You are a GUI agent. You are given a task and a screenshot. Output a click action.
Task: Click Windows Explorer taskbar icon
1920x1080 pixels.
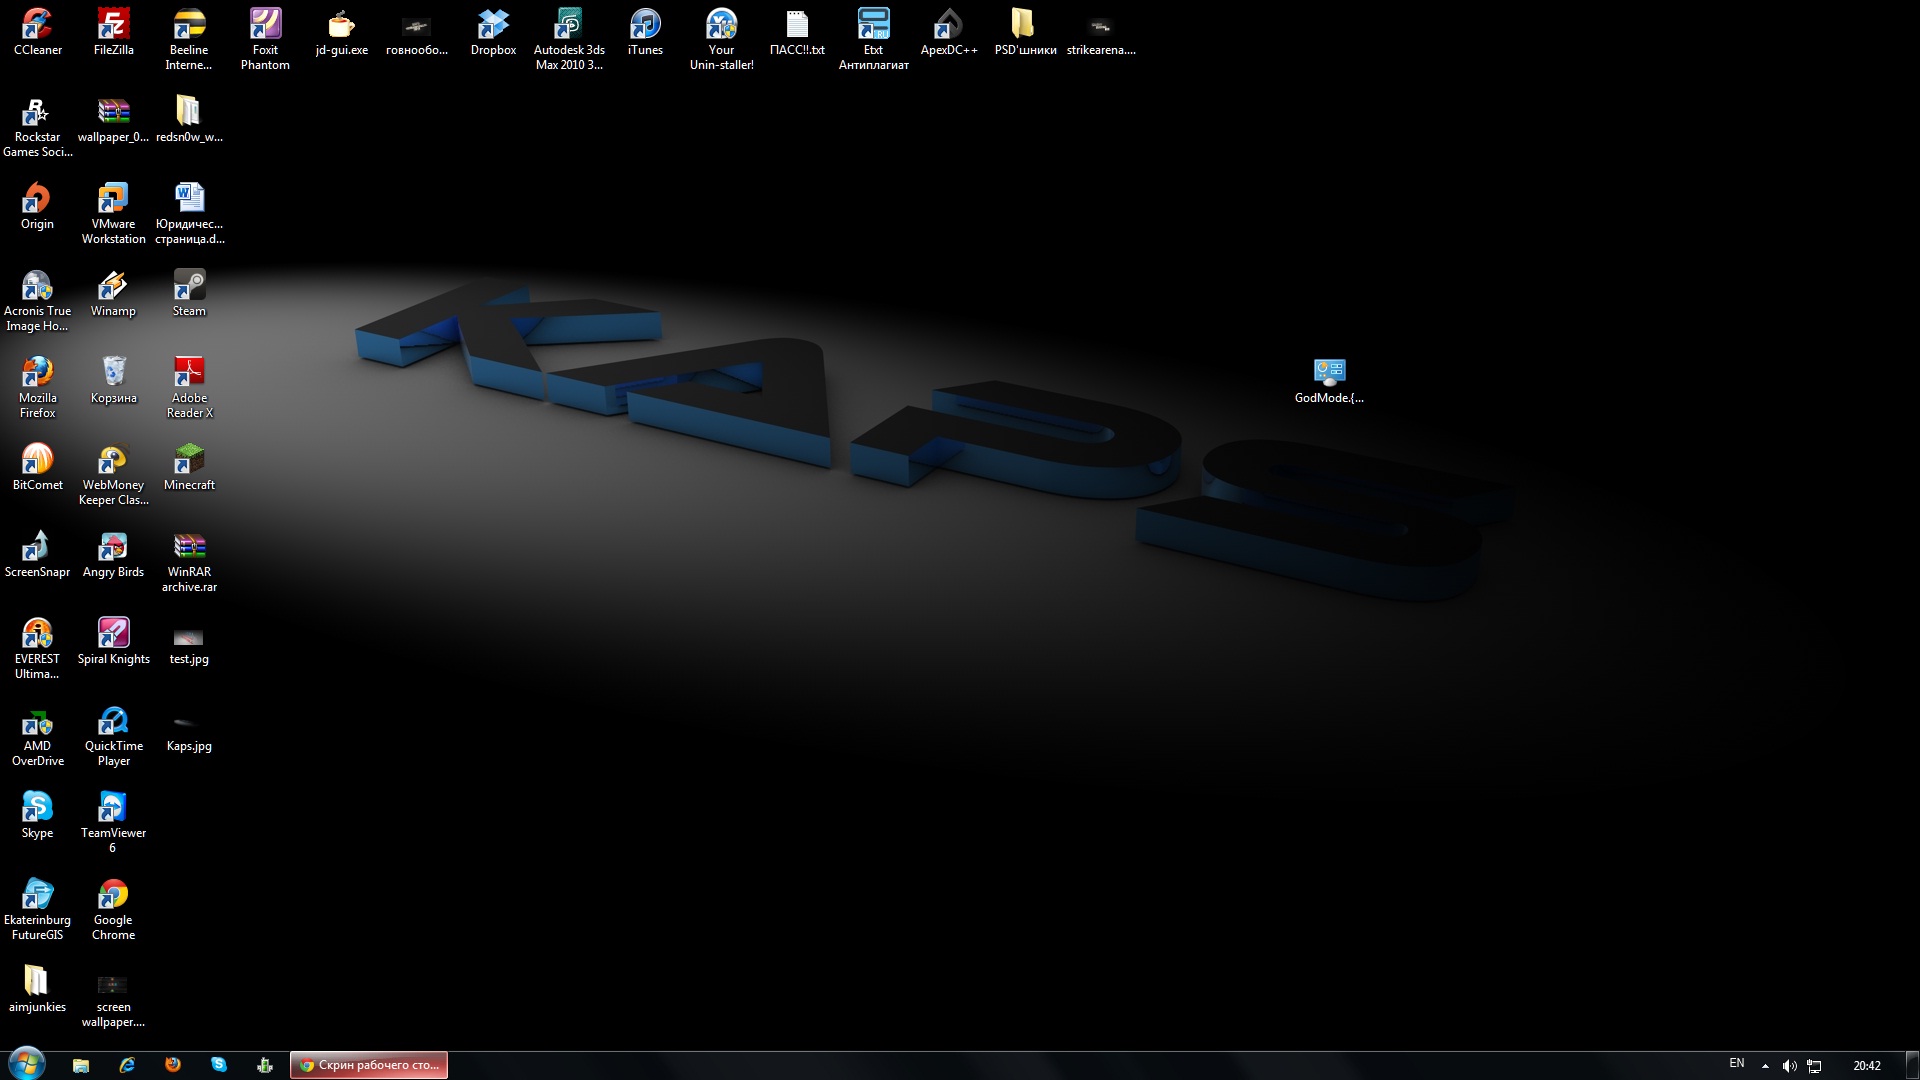(x=82, y=1064)
